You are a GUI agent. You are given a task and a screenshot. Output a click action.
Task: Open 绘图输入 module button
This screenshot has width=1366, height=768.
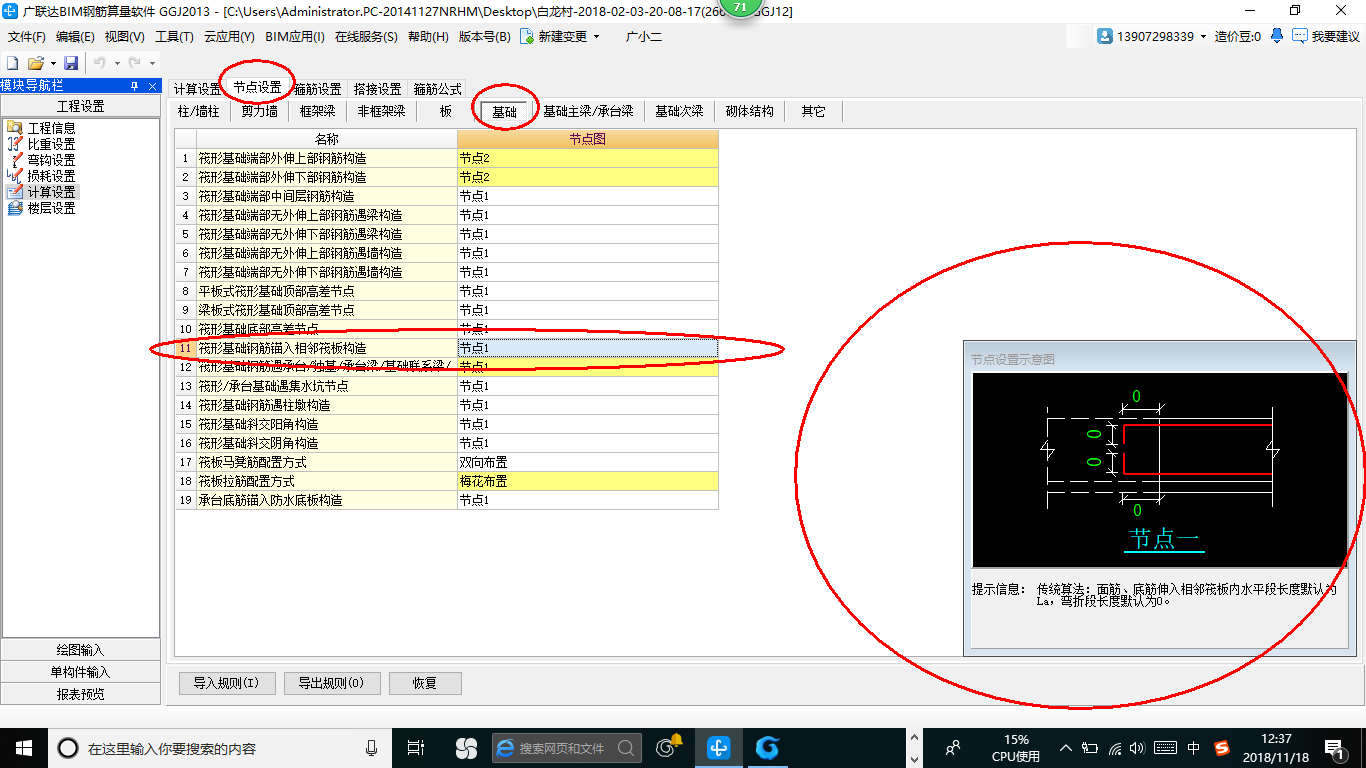(80, 650)
